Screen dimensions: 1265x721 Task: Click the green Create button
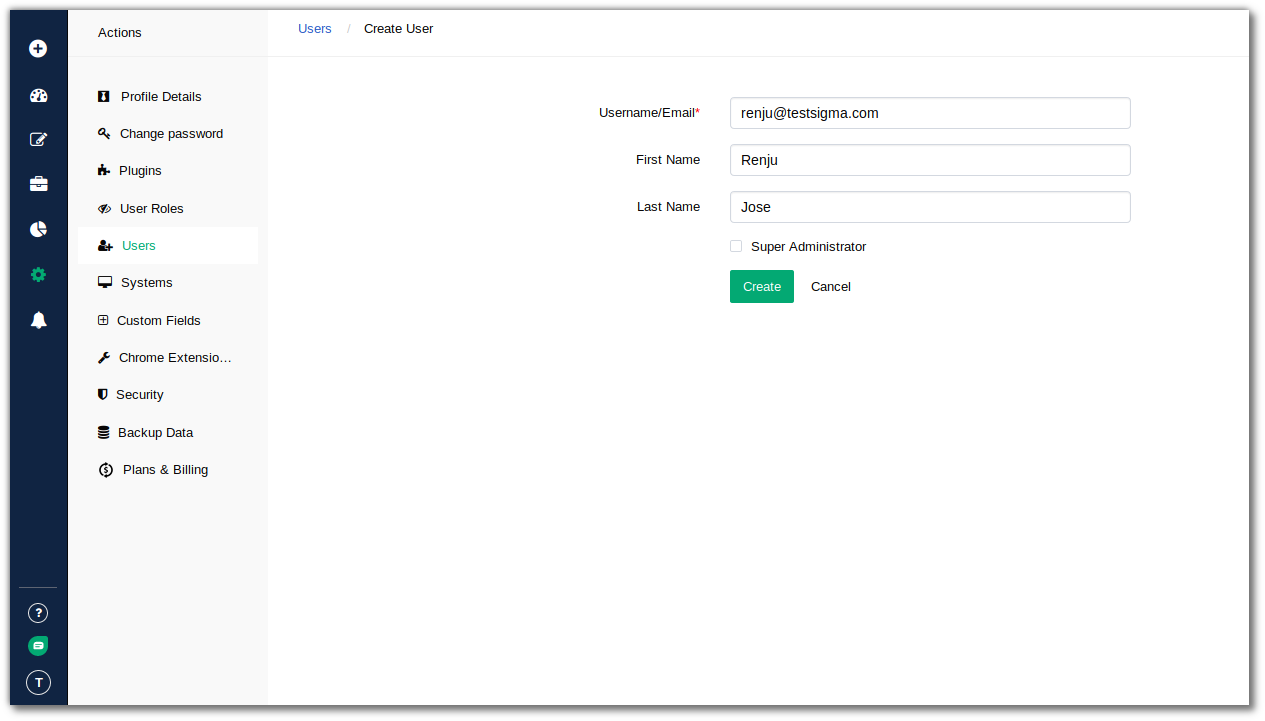(762, 286)
